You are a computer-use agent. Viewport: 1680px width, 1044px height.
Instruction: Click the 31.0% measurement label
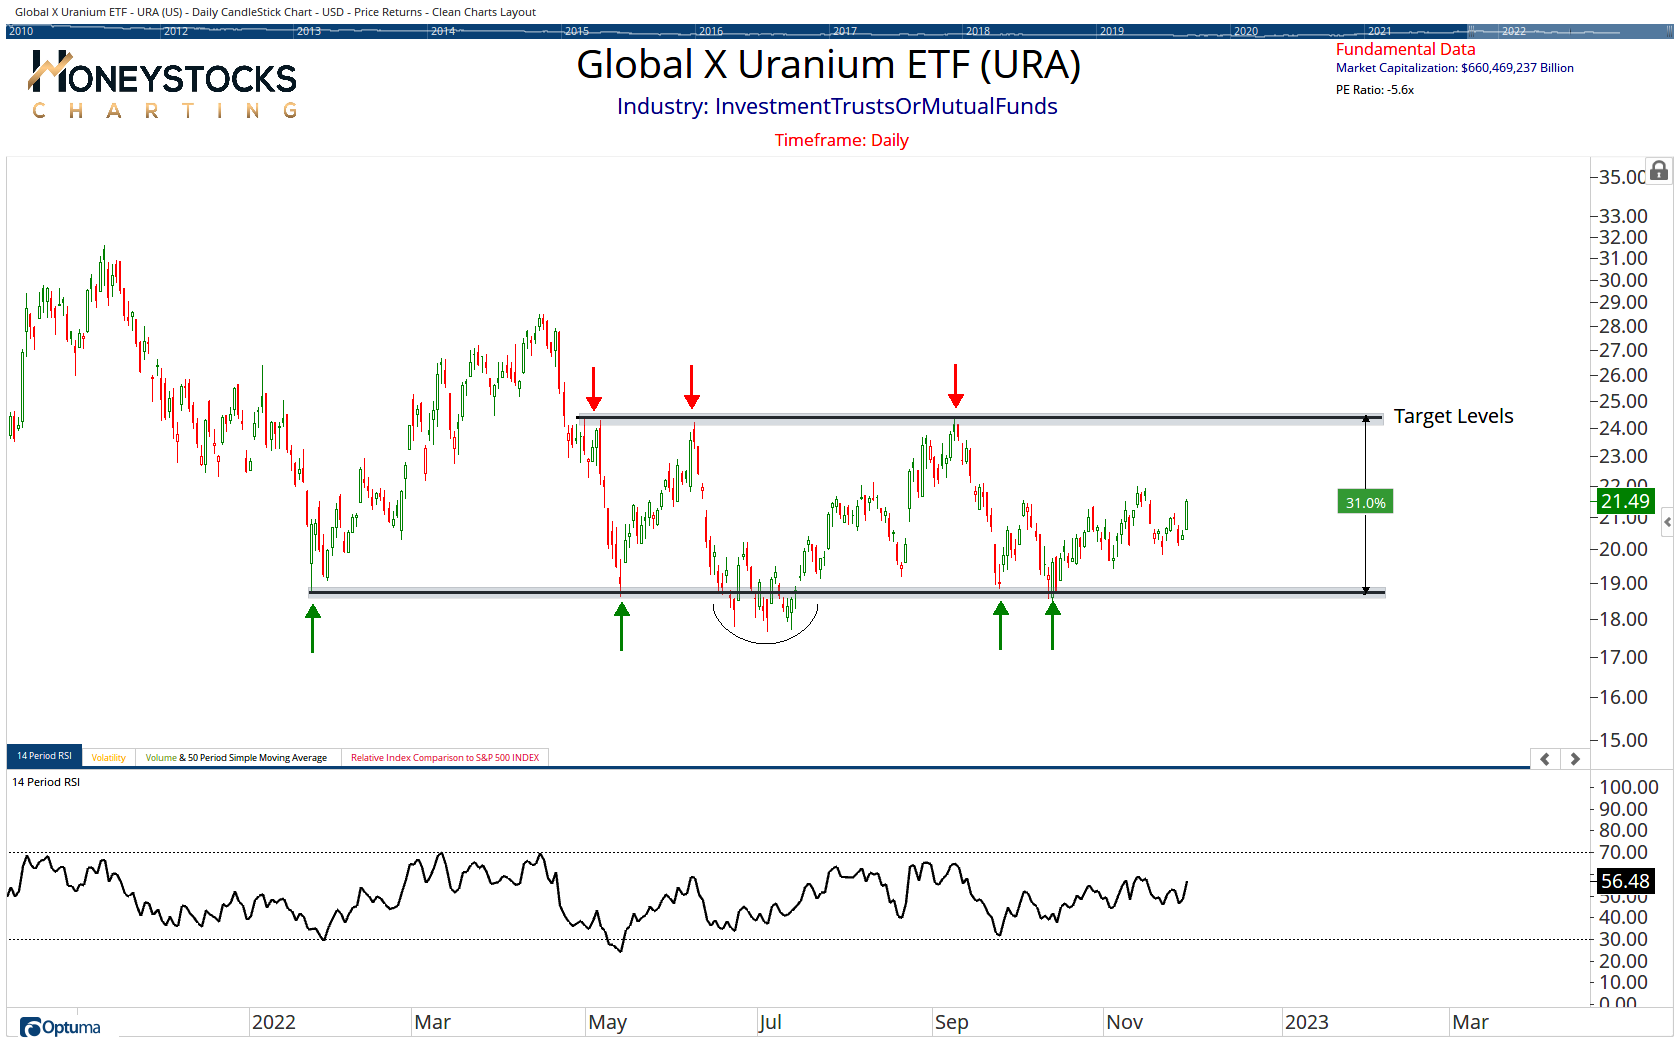(1365, 502)
